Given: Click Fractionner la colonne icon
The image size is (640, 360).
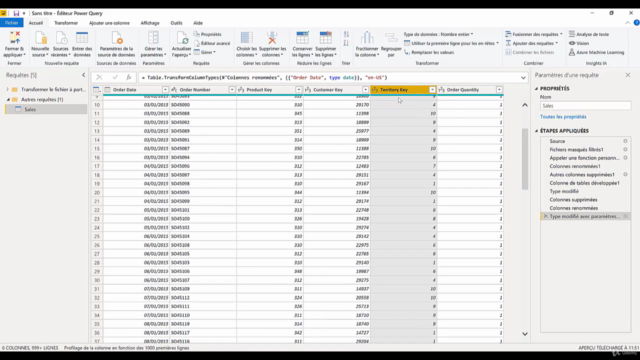Looking at the screenshot, I should coord(367,38).
